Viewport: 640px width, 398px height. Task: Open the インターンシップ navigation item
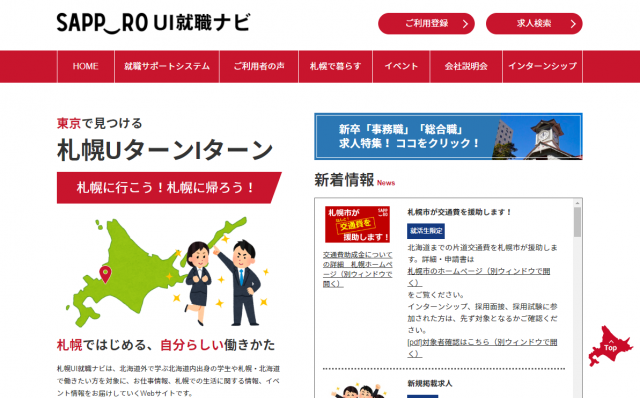(x=542, y=66)
